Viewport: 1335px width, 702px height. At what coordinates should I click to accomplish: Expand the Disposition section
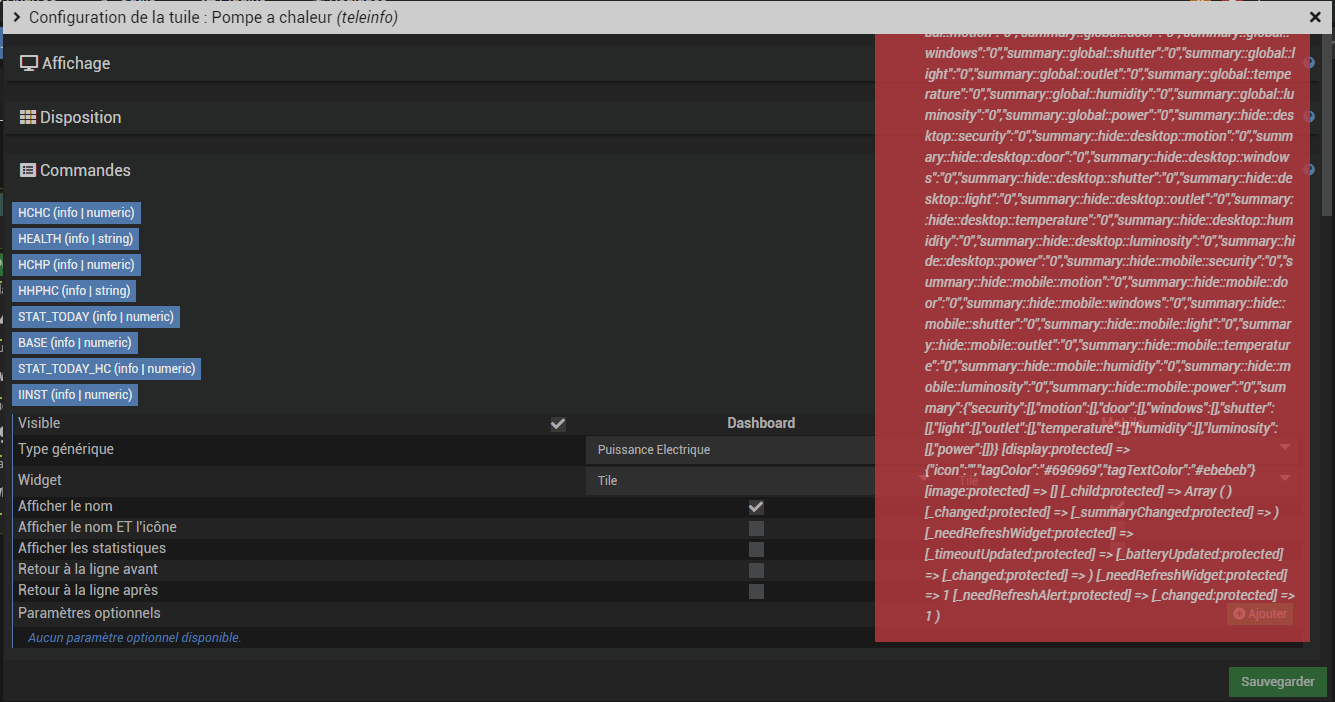[71, 117]
